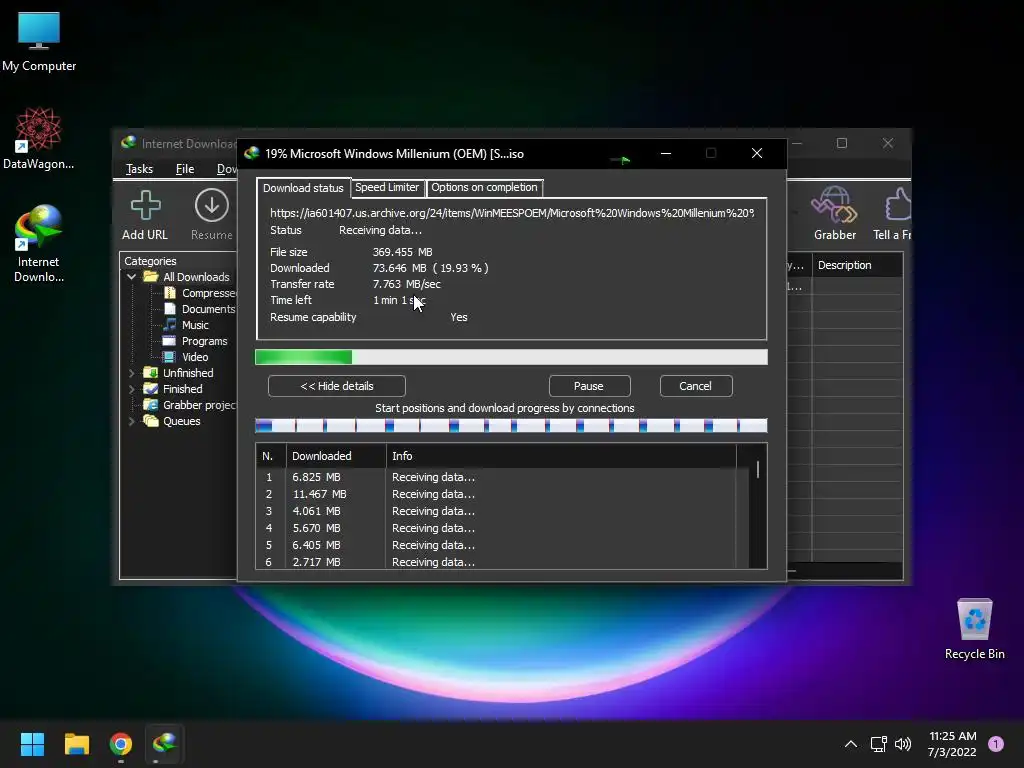
Task: Click the Info column header
Action: pos(561,456)
